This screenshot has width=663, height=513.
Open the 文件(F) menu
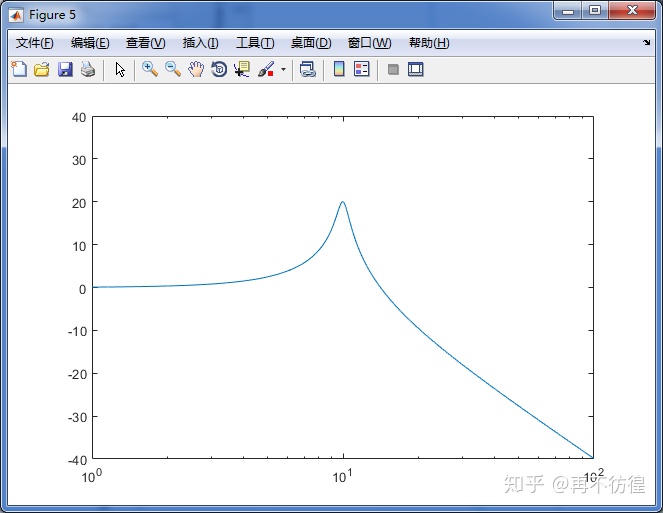coord(35,43)
